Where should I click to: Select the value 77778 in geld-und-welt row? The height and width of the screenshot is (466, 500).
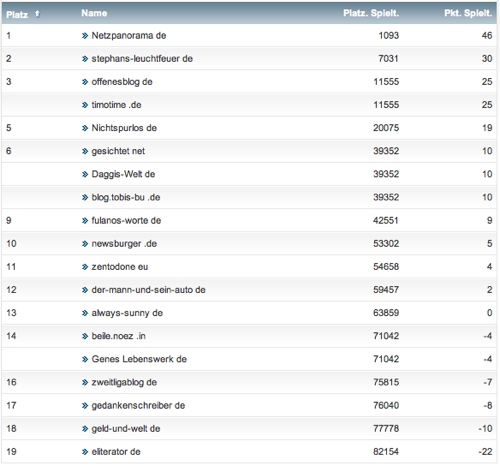pos(386,429)
